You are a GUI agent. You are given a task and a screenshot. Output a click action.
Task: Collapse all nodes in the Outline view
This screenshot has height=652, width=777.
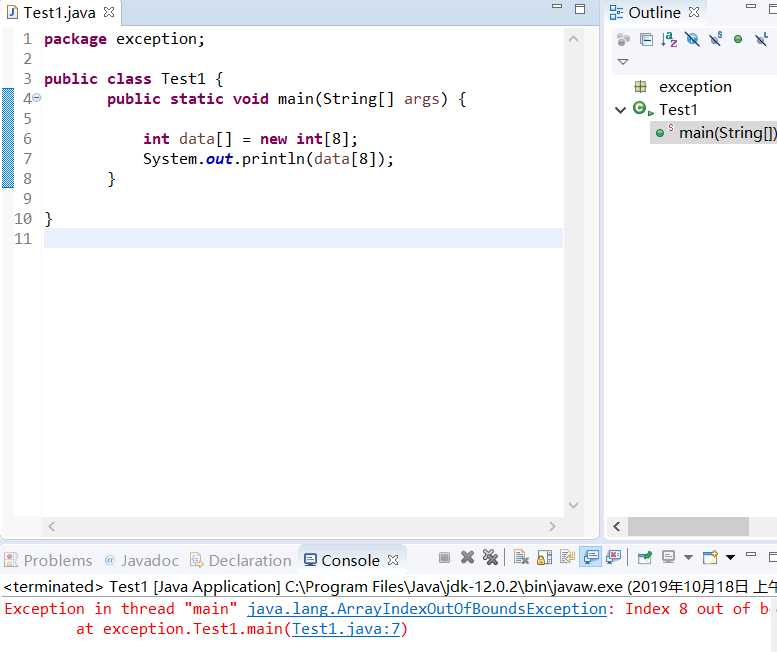click(646, 40)
